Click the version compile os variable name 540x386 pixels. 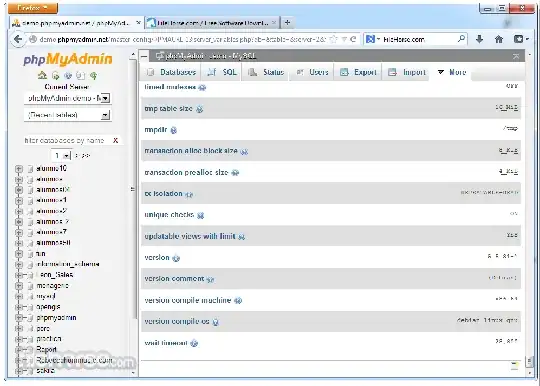pos(177,322)
